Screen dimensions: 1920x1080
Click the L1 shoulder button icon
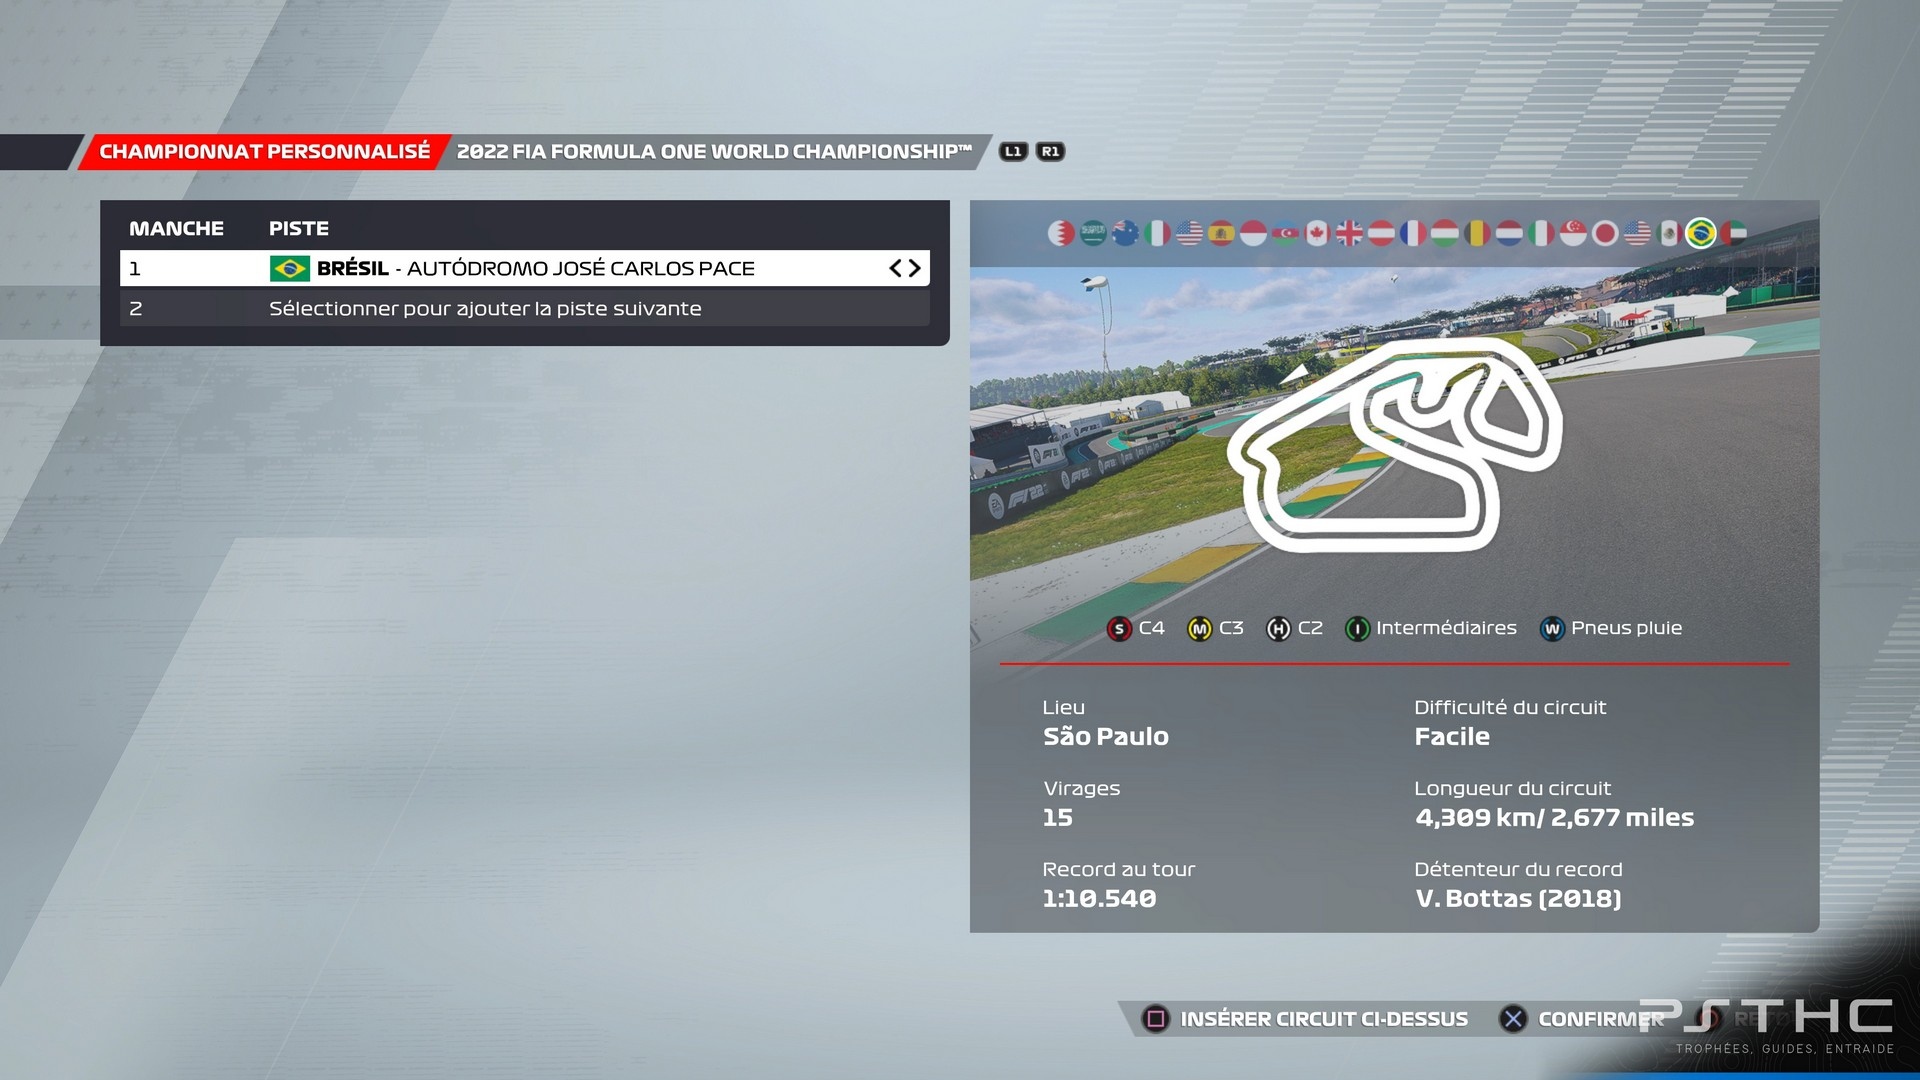click(x=1013, y=151)
